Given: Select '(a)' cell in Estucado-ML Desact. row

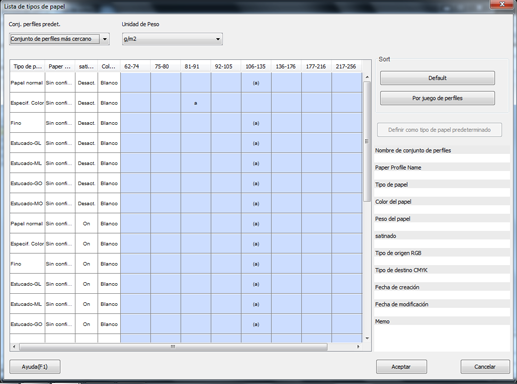Looking at the screenshot, I should (256, 163).
